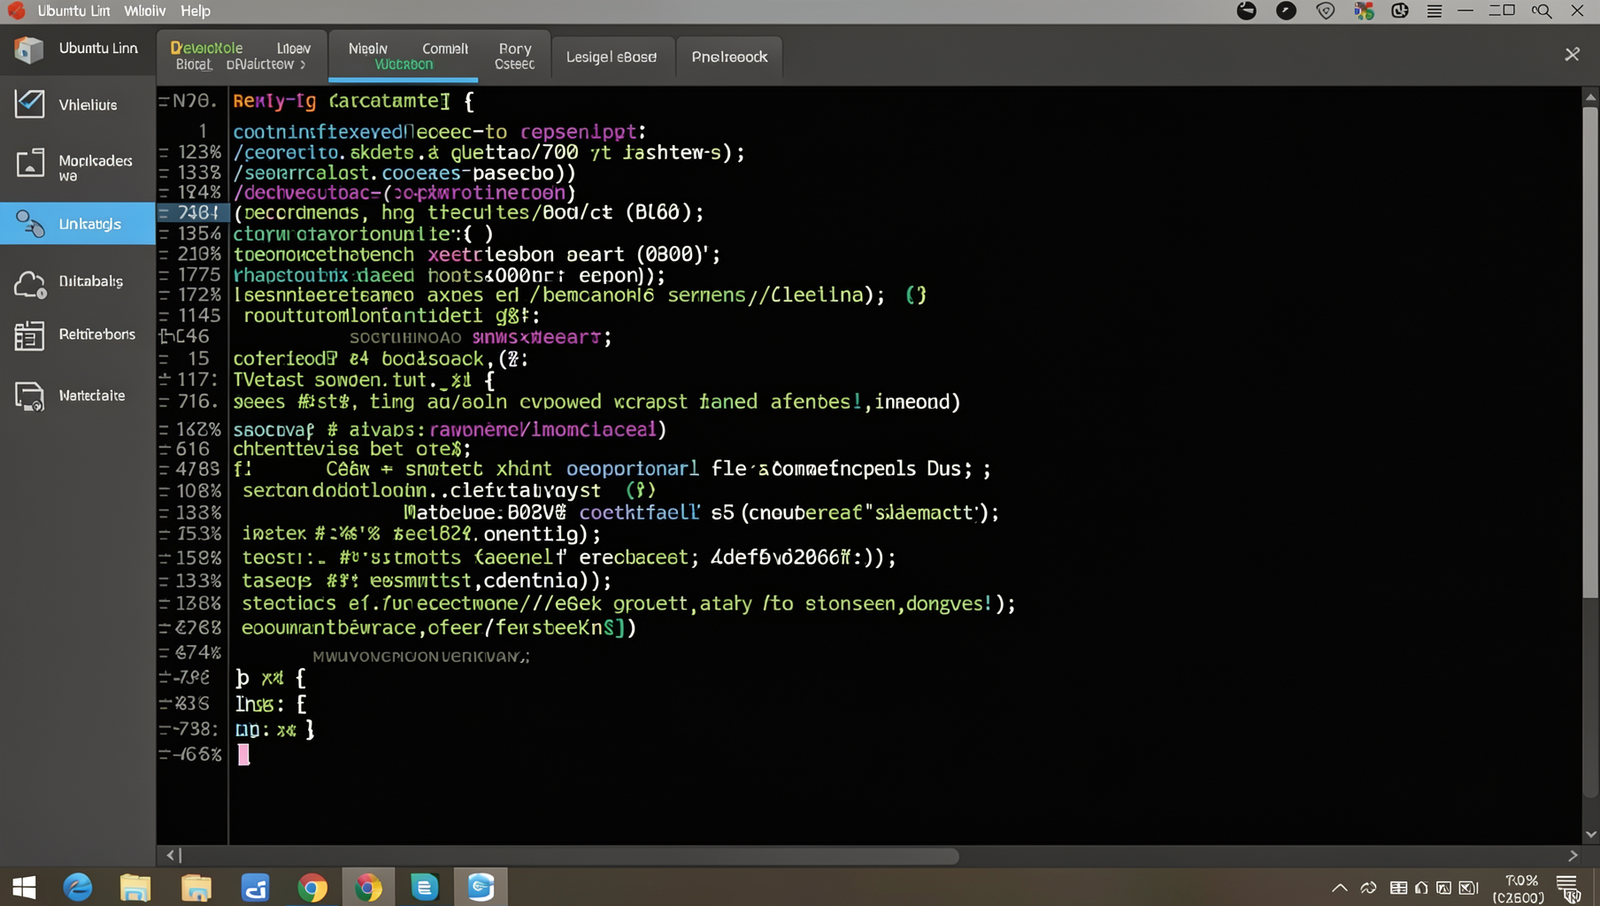The height and width of the screenshot is (906, 1600).
Task: Open the Diltabals cloud sidebar item
Action: tap(77, 282)
